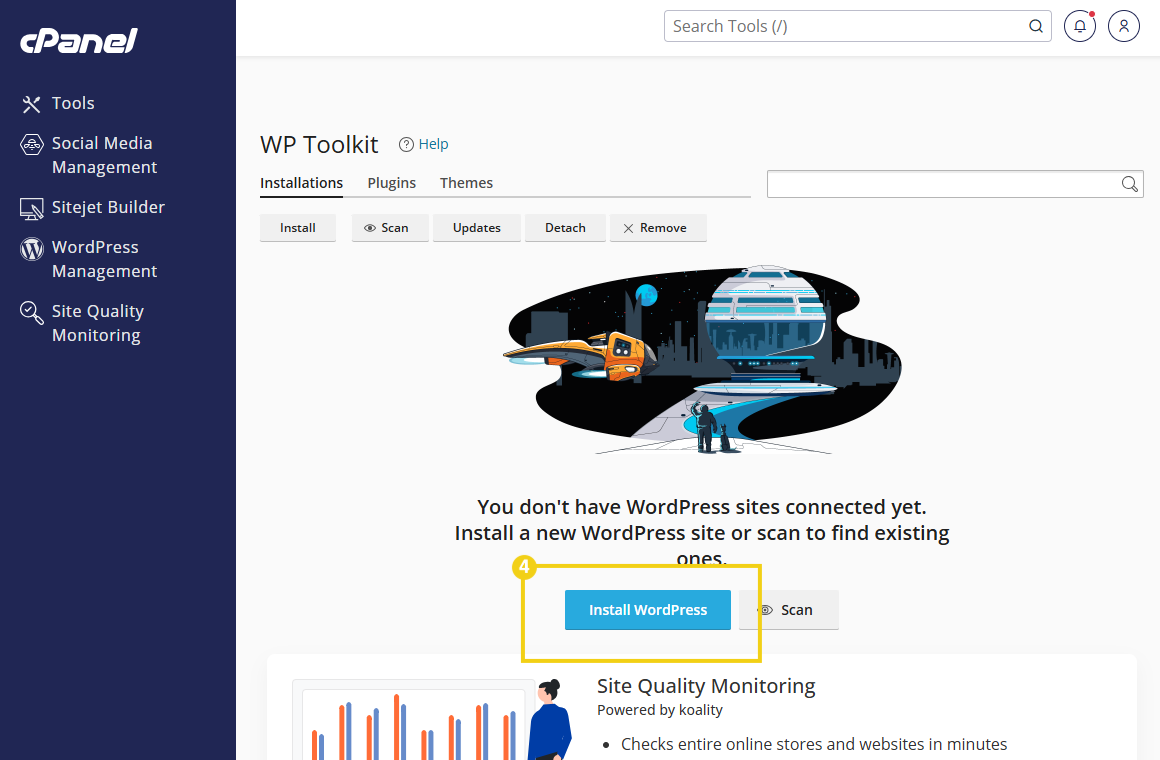
Task: Click the Install WordPress button
Action: pos(647,609)
